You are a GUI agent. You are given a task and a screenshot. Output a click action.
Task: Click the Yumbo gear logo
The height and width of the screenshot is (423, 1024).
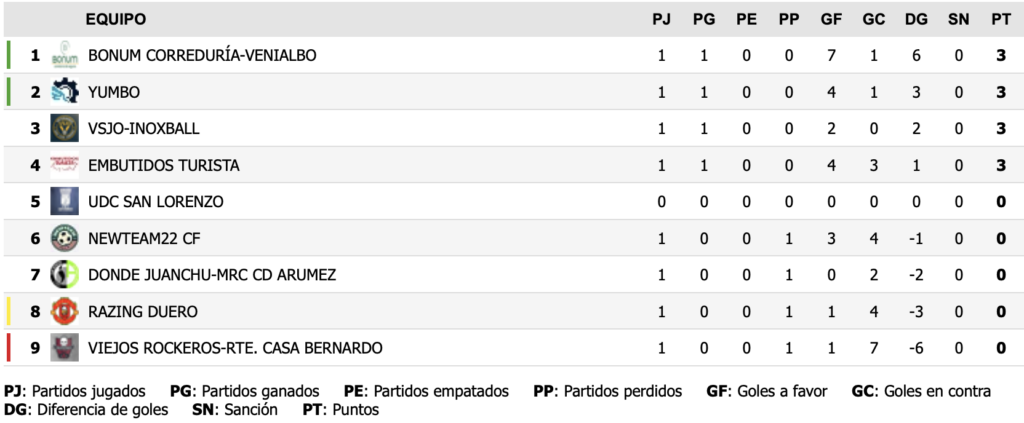coord(64,92)
